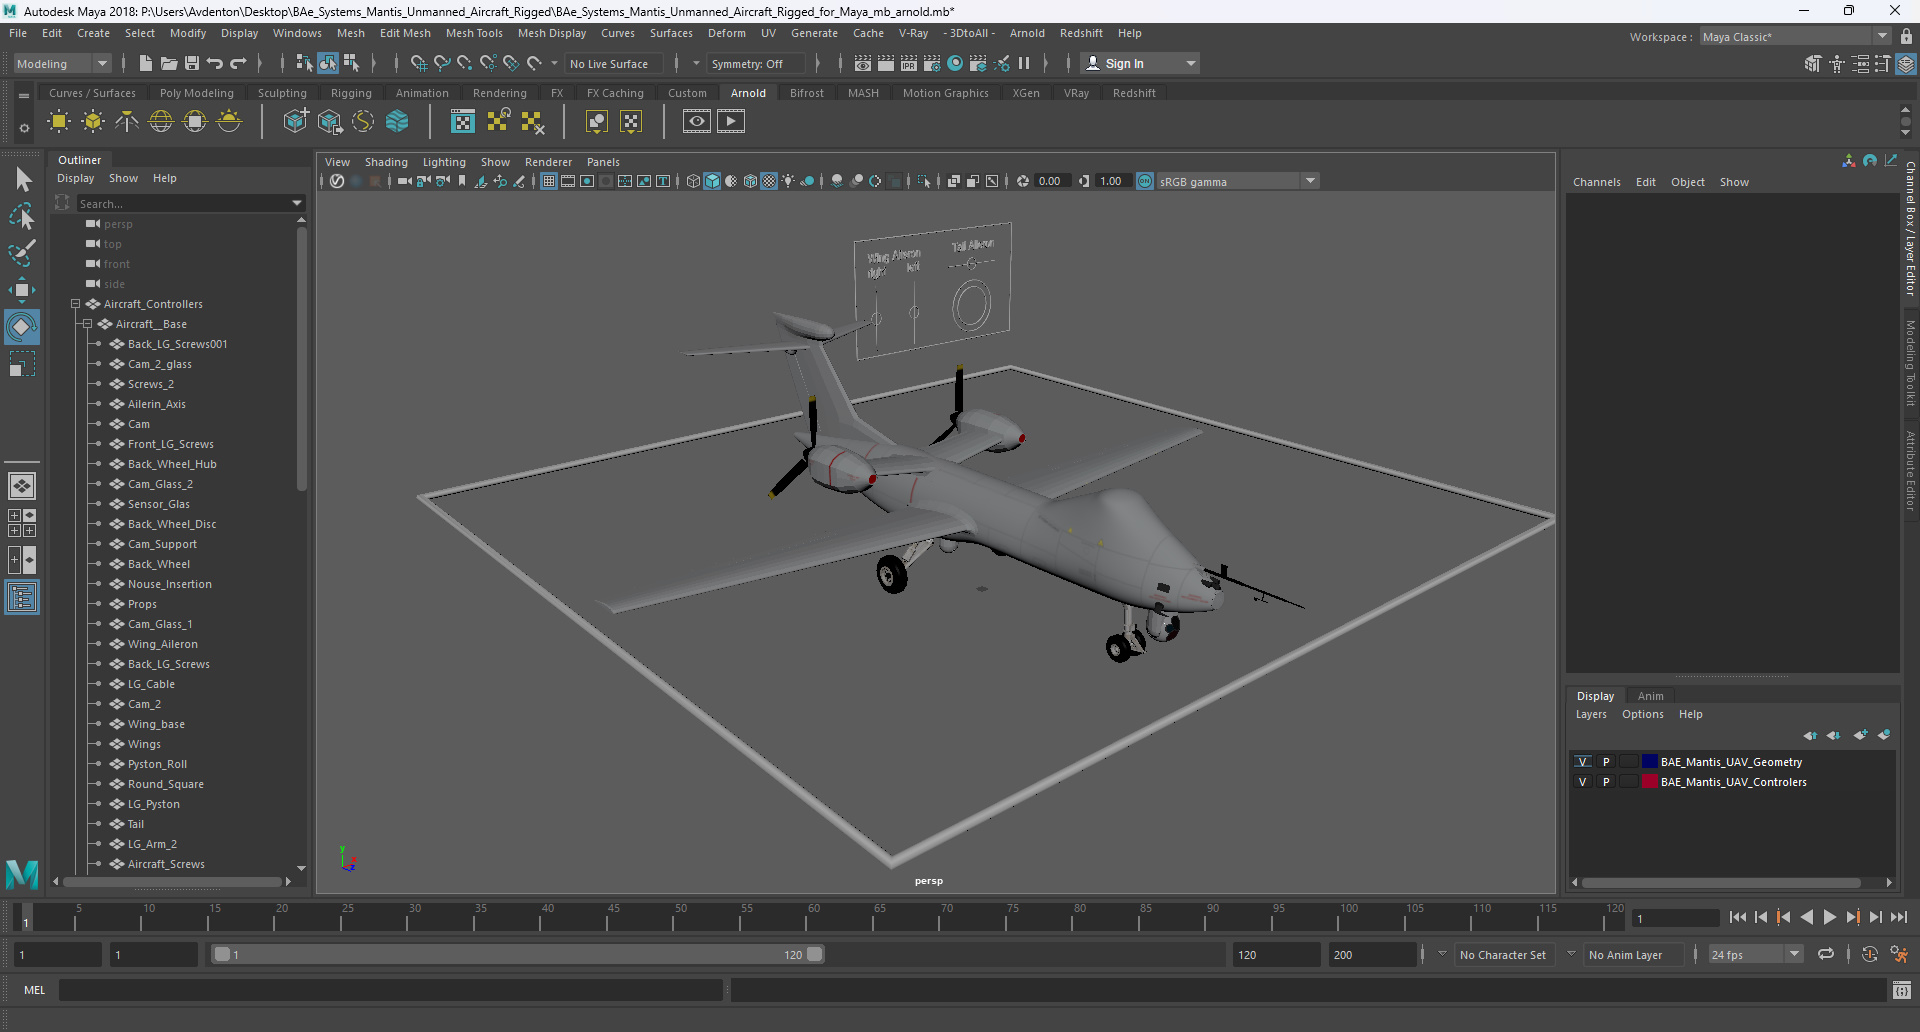The image size is (1920, 1032).
Task: Toggle playback P of BAE_Mantis_UAV_Geometry layer
Action: click(x=1606, y=762)
